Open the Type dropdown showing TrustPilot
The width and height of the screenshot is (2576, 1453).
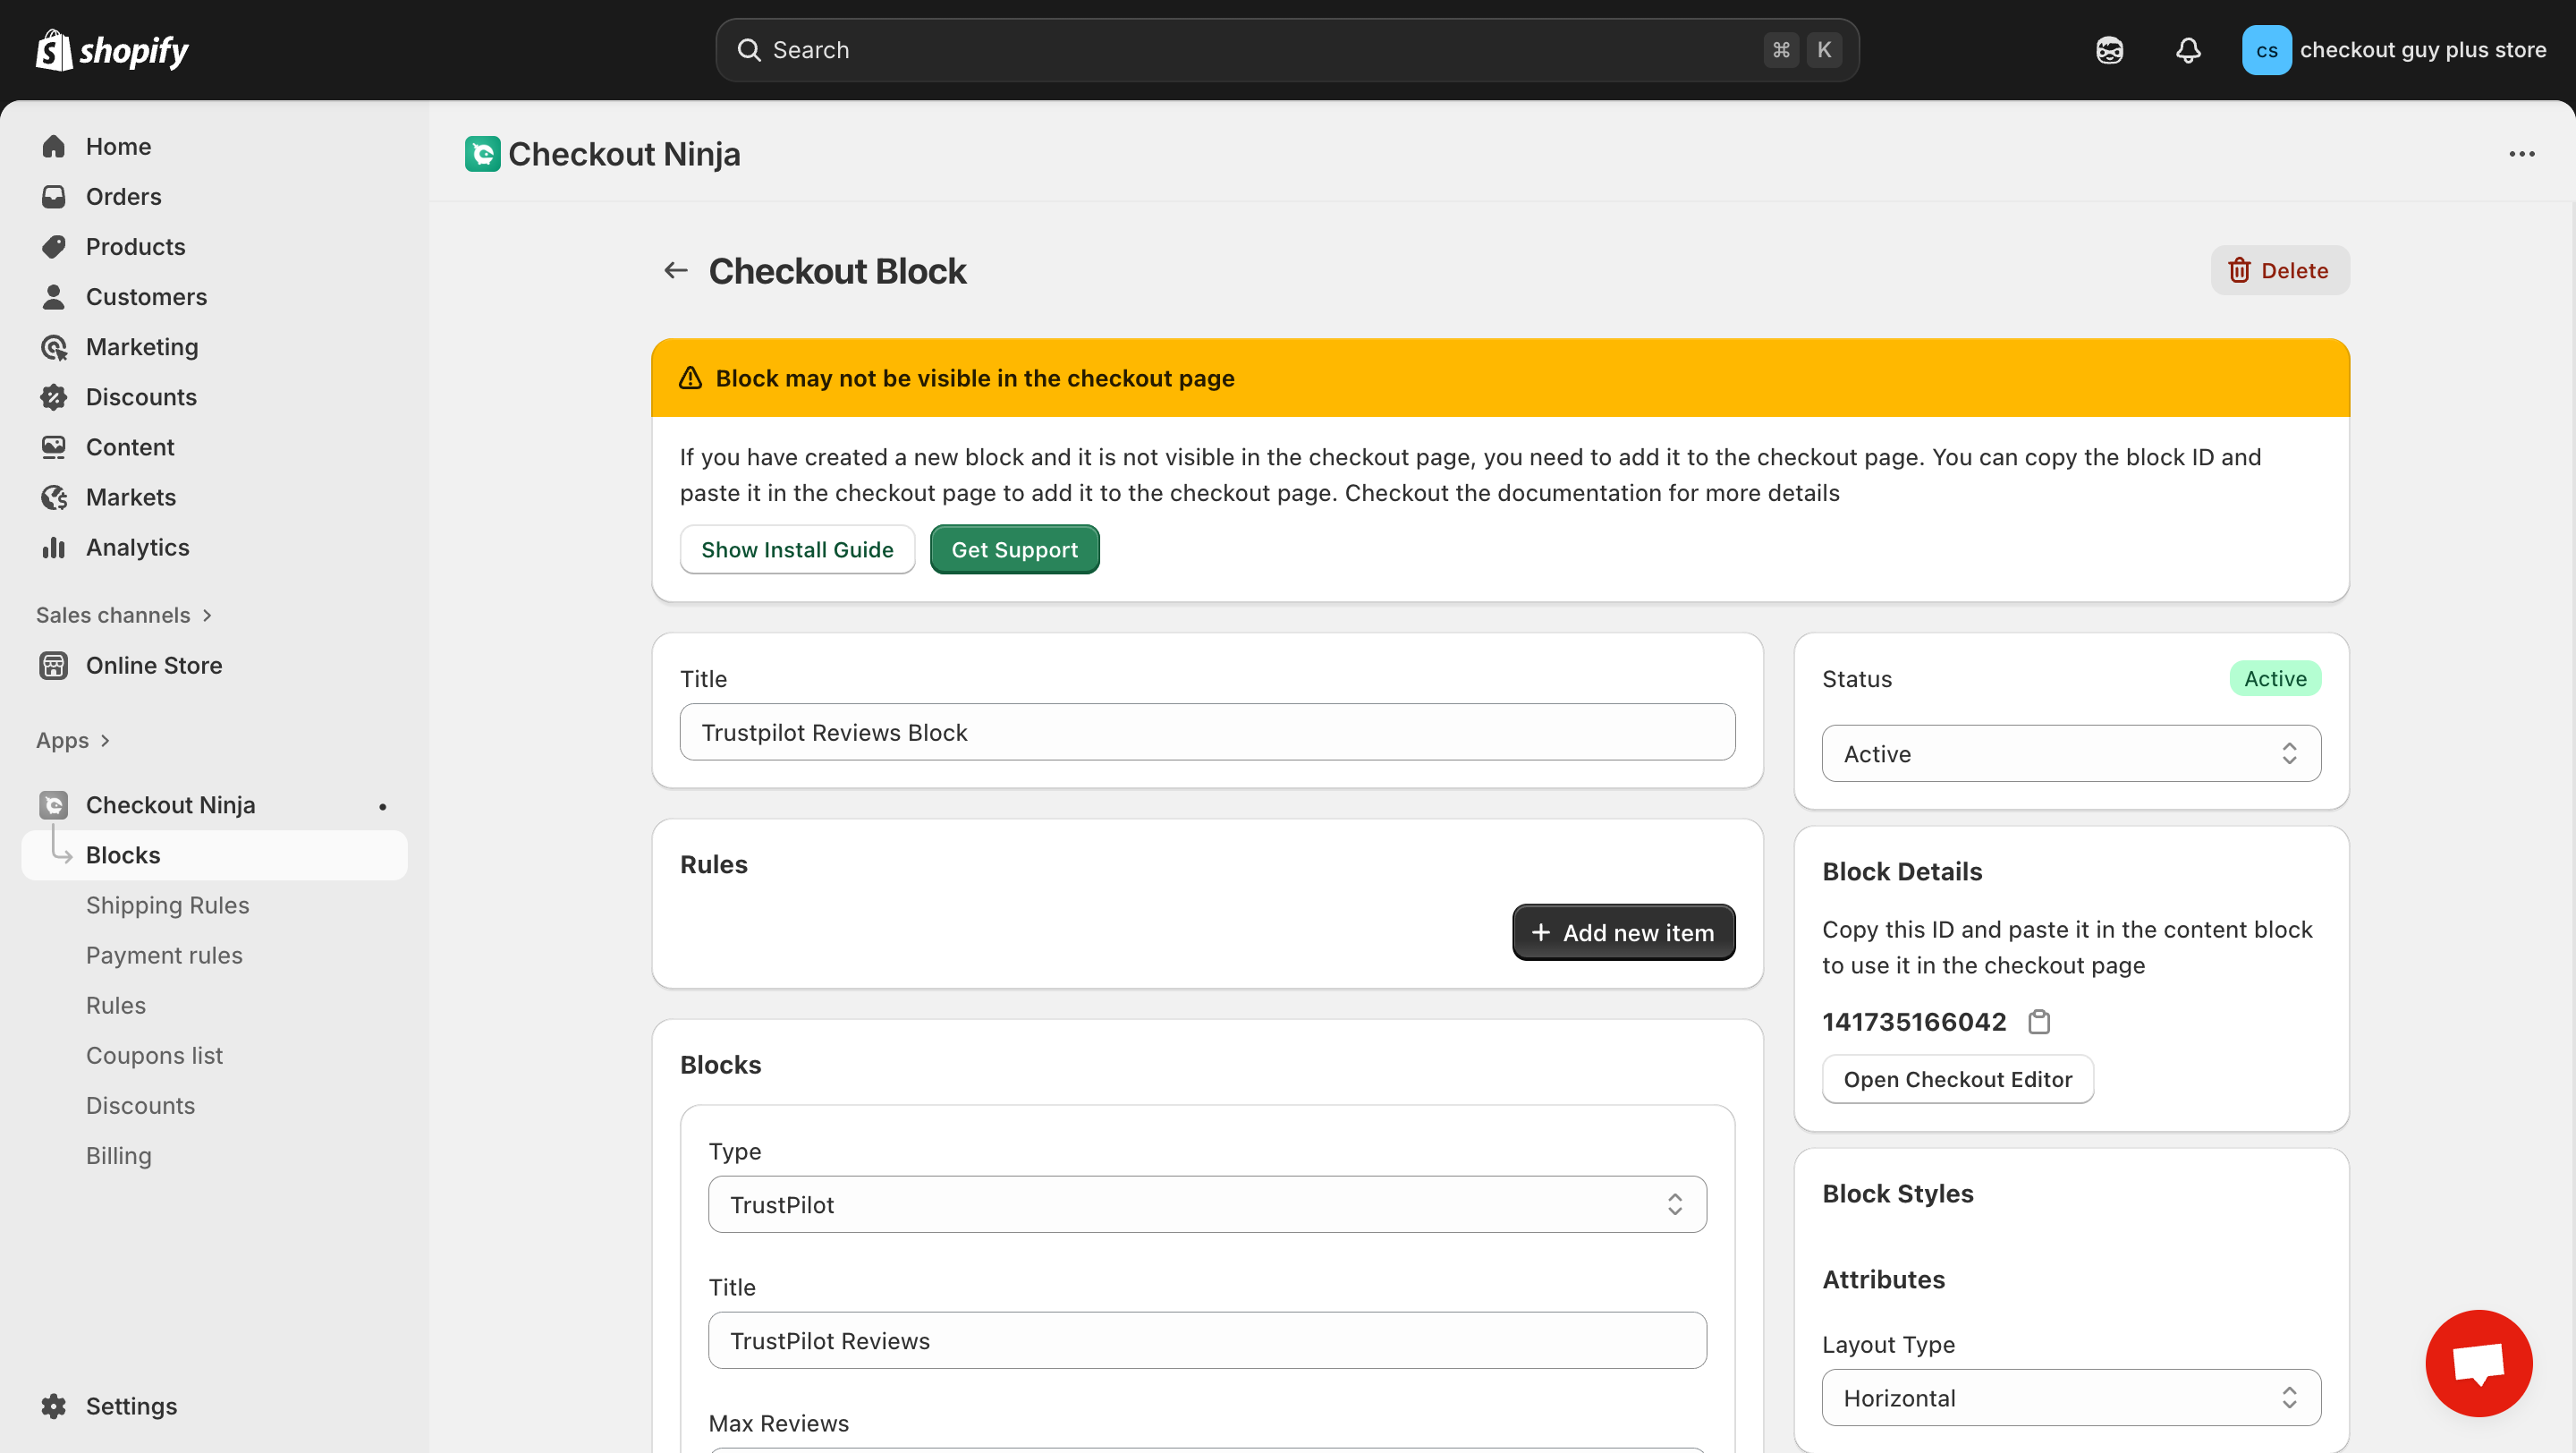tap(1205, 1204)
